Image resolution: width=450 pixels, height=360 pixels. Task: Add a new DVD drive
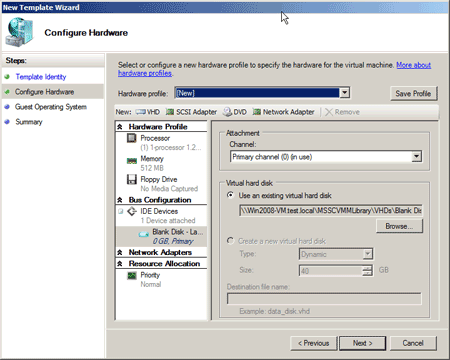(x=235, y=112)
